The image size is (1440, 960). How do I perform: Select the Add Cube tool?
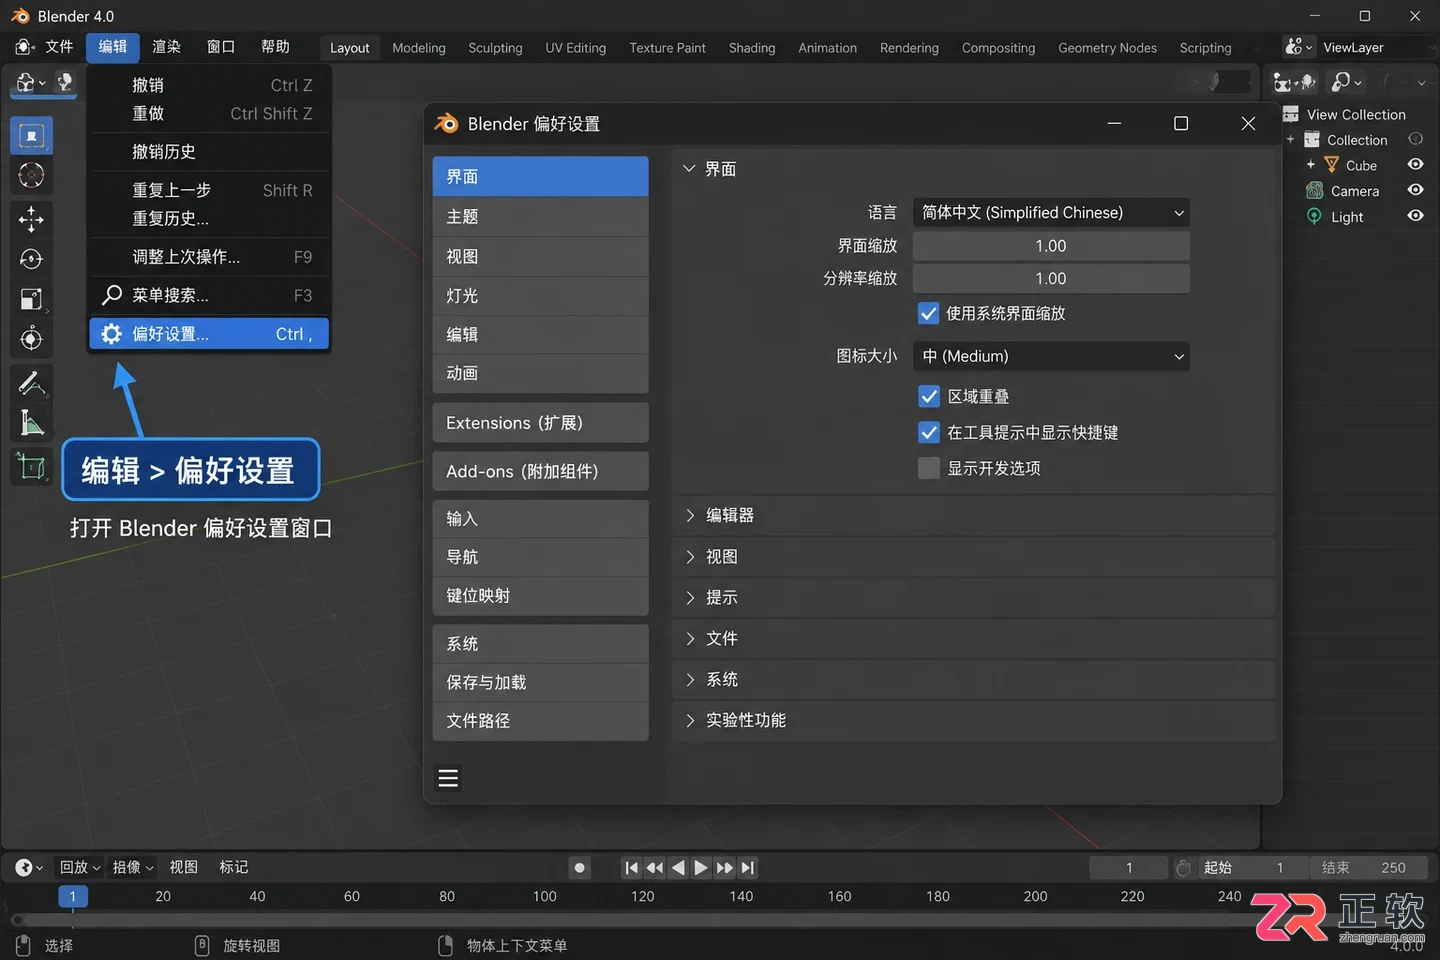(32, 466)
